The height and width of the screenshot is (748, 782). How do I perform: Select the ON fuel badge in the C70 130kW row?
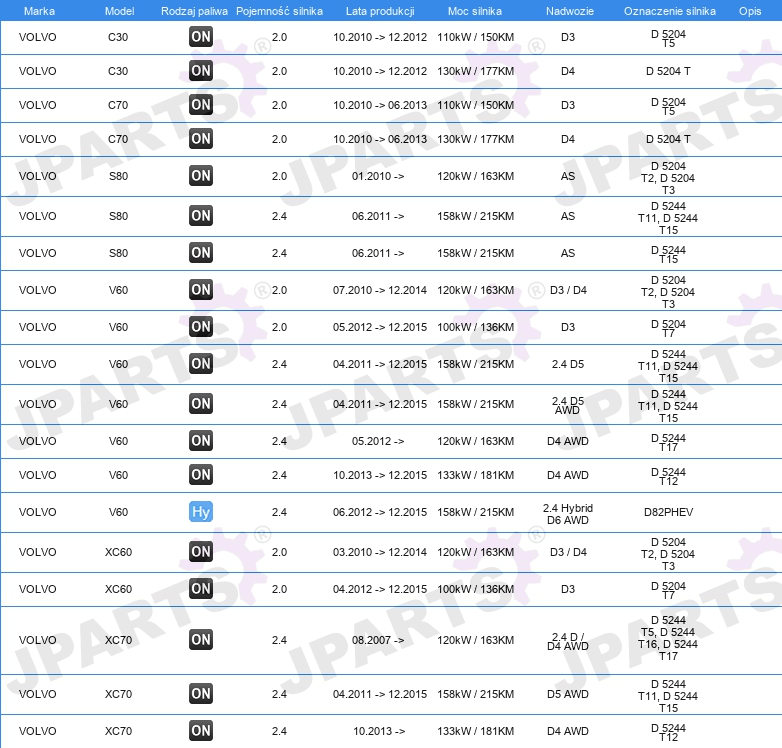[201, 139]
